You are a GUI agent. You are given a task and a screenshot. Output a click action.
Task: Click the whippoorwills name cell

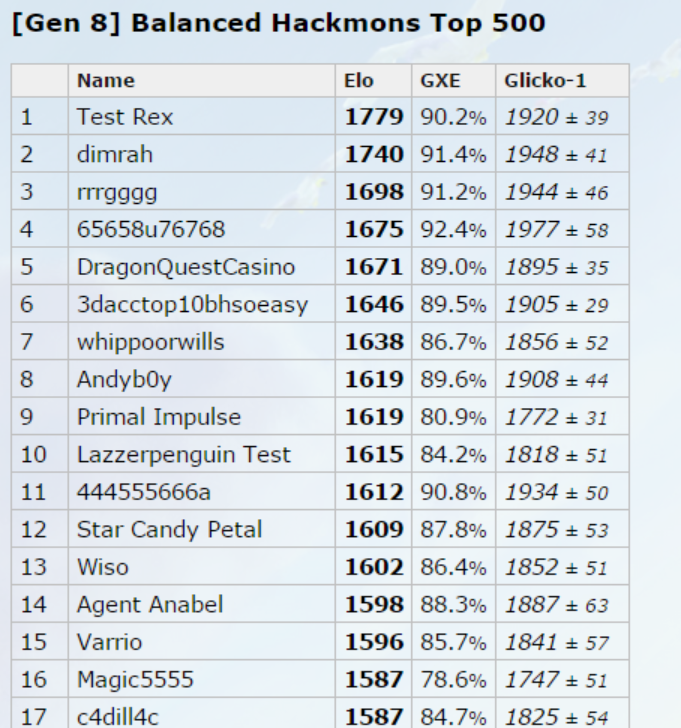(x=150, y=342)
